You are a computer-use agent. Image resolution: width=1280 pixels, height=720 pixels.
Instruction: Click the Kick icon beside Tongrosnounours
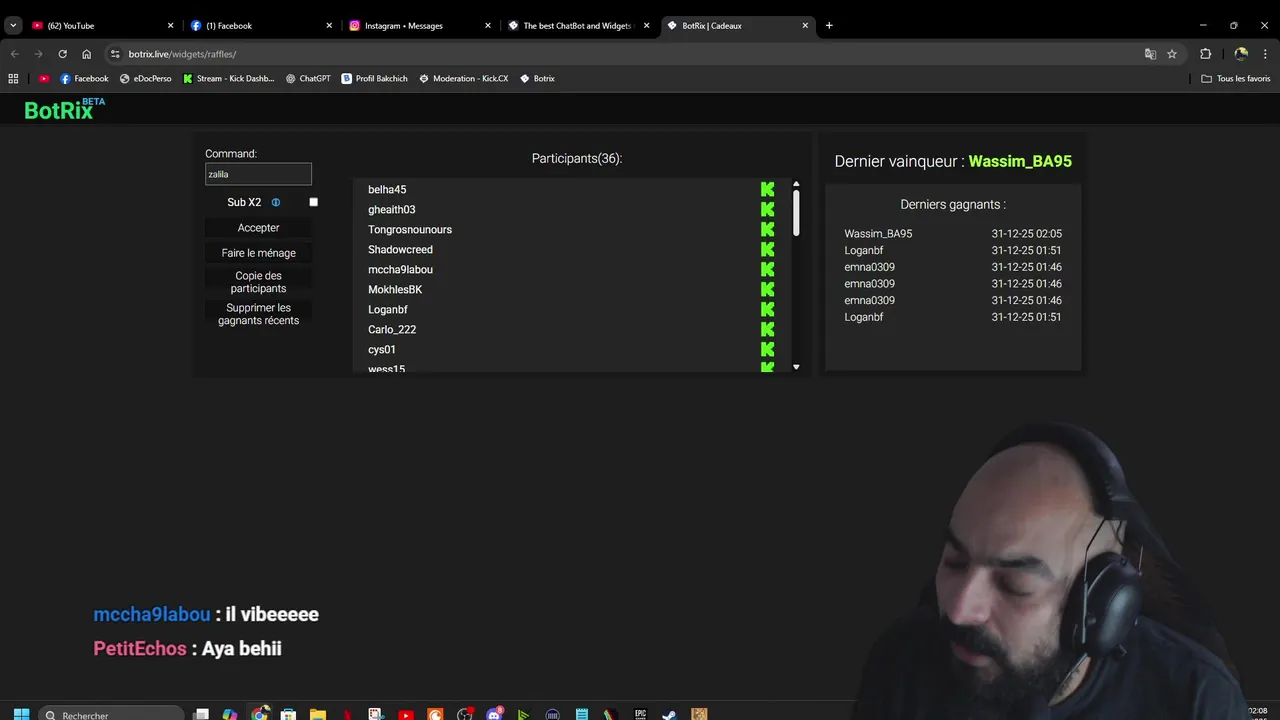767,229
